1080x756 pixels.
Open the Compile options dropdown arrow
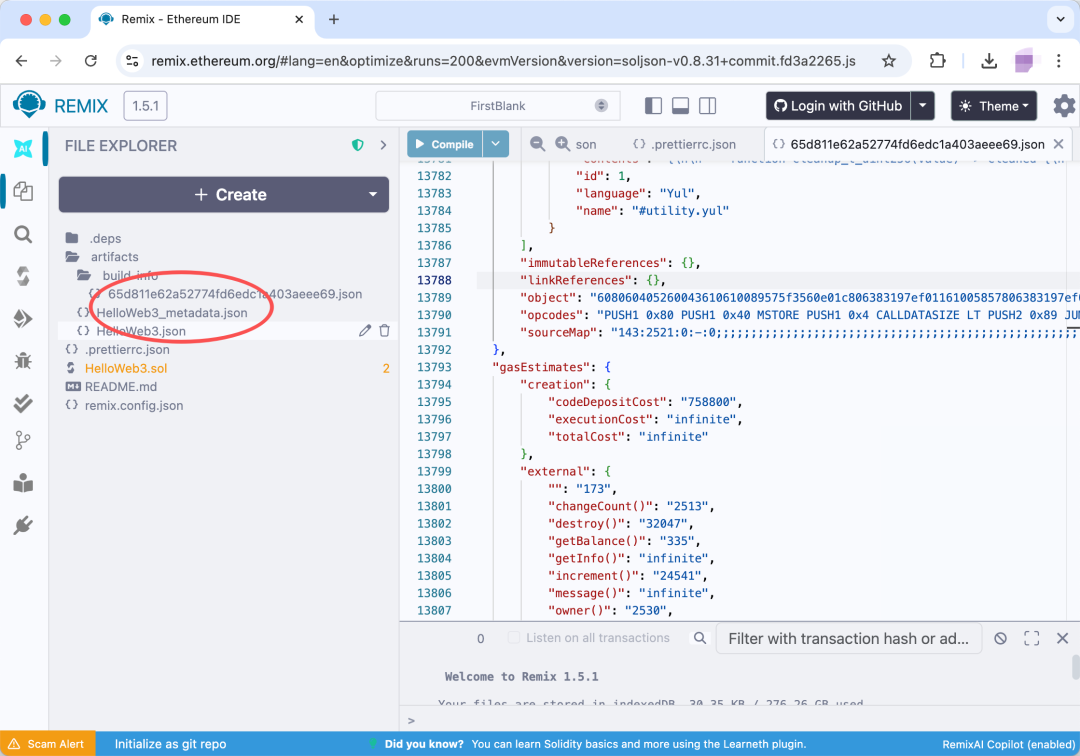click(x=495, y=144)
